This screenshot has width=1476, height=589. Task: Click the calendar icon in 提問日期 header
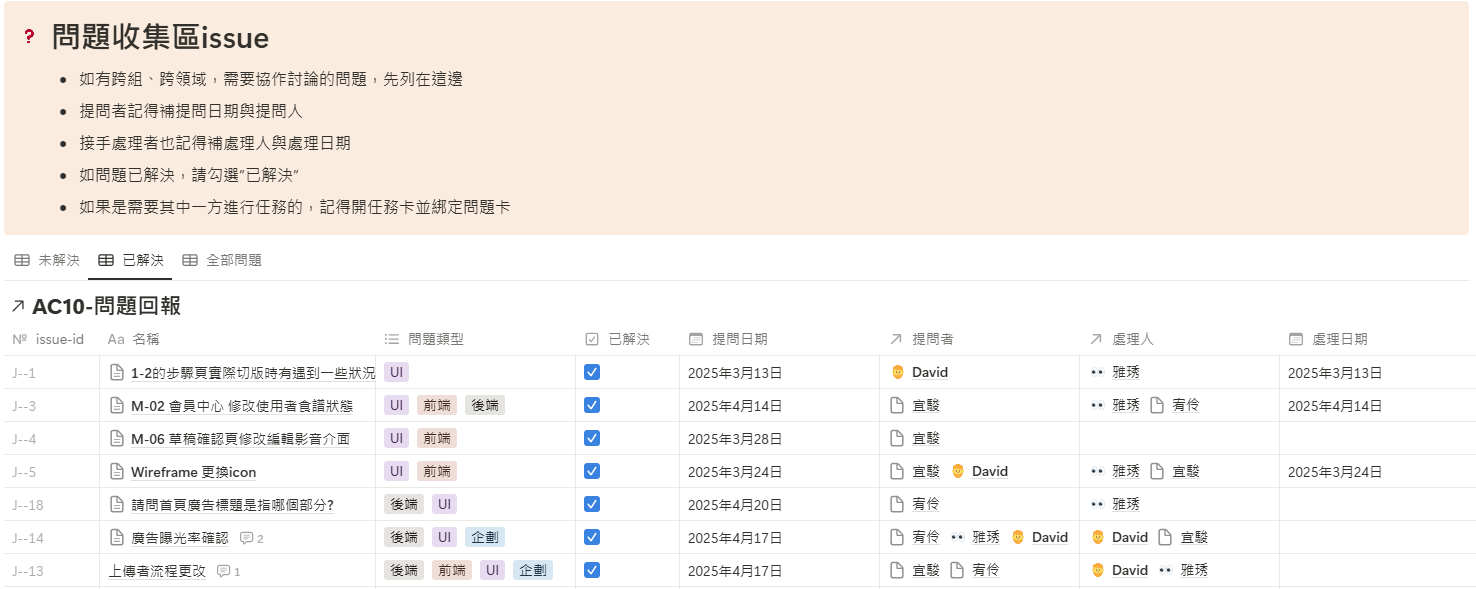tap(696, 340)
